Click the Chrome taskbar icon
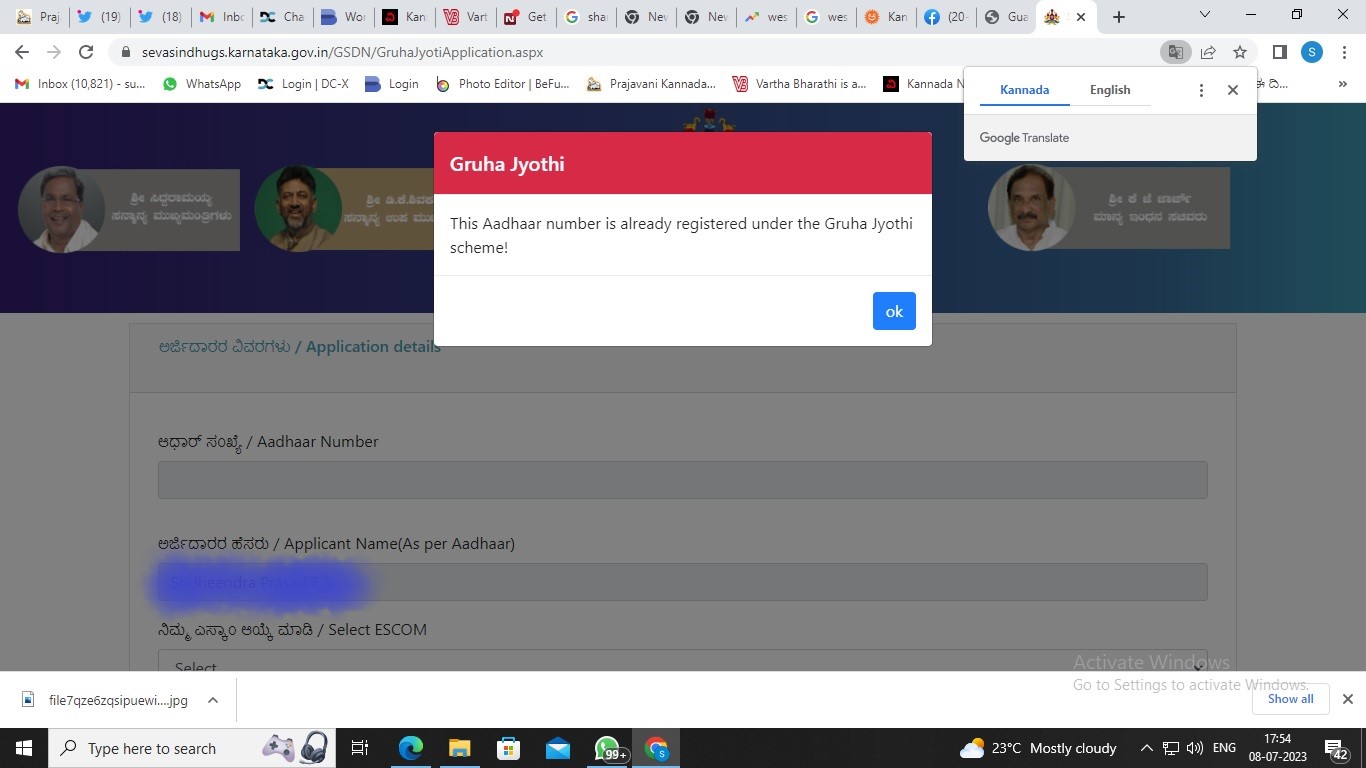Viewport: 1366px width, 768px height. tap(657, 748)
